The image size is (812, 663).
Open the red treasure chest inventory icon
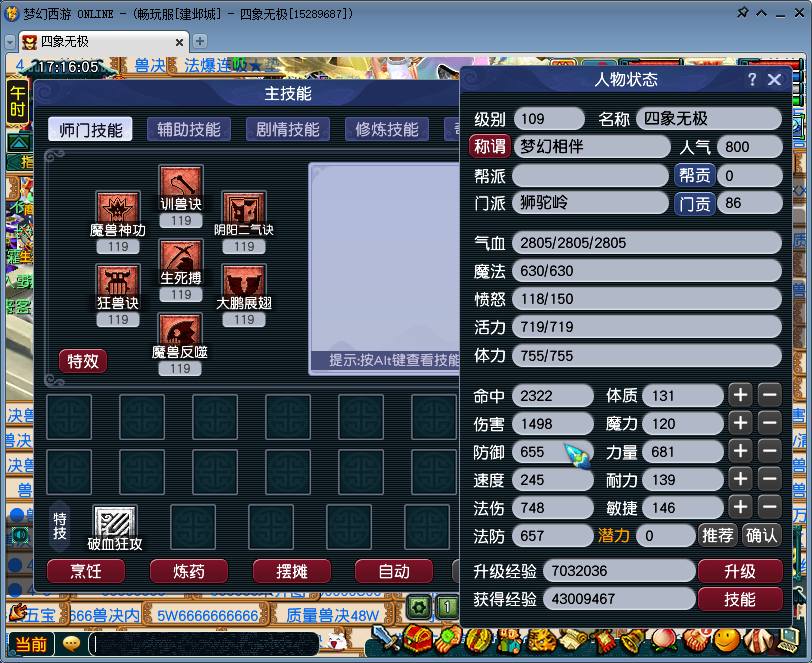(417, 639)
